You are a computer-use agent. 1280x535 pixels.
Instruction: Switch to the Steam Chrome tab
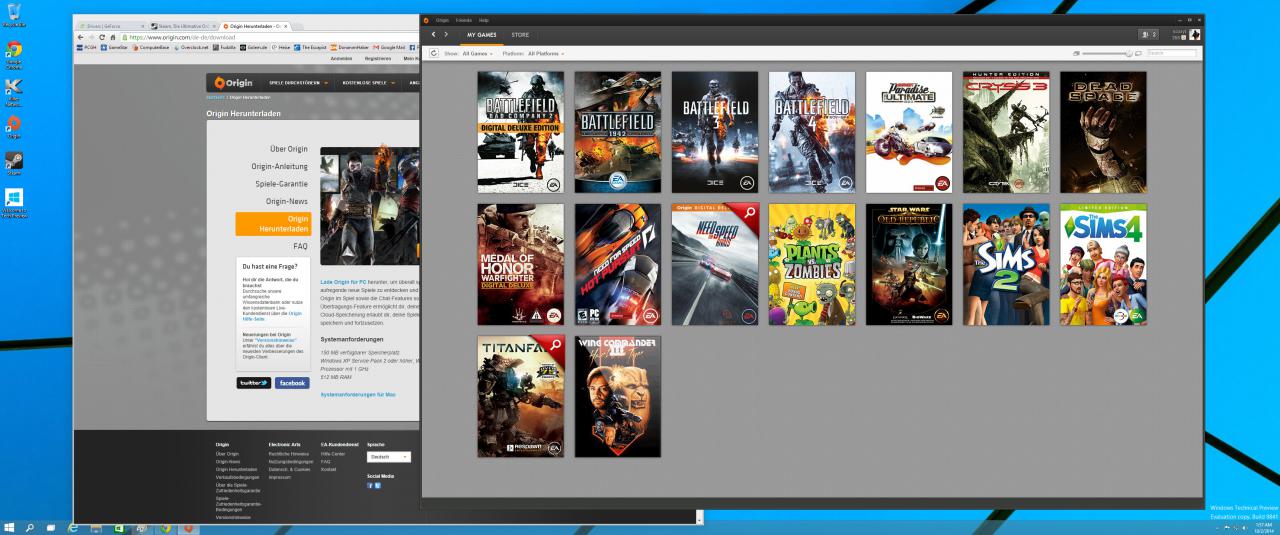pyautogui.click(x=183, y=26)
